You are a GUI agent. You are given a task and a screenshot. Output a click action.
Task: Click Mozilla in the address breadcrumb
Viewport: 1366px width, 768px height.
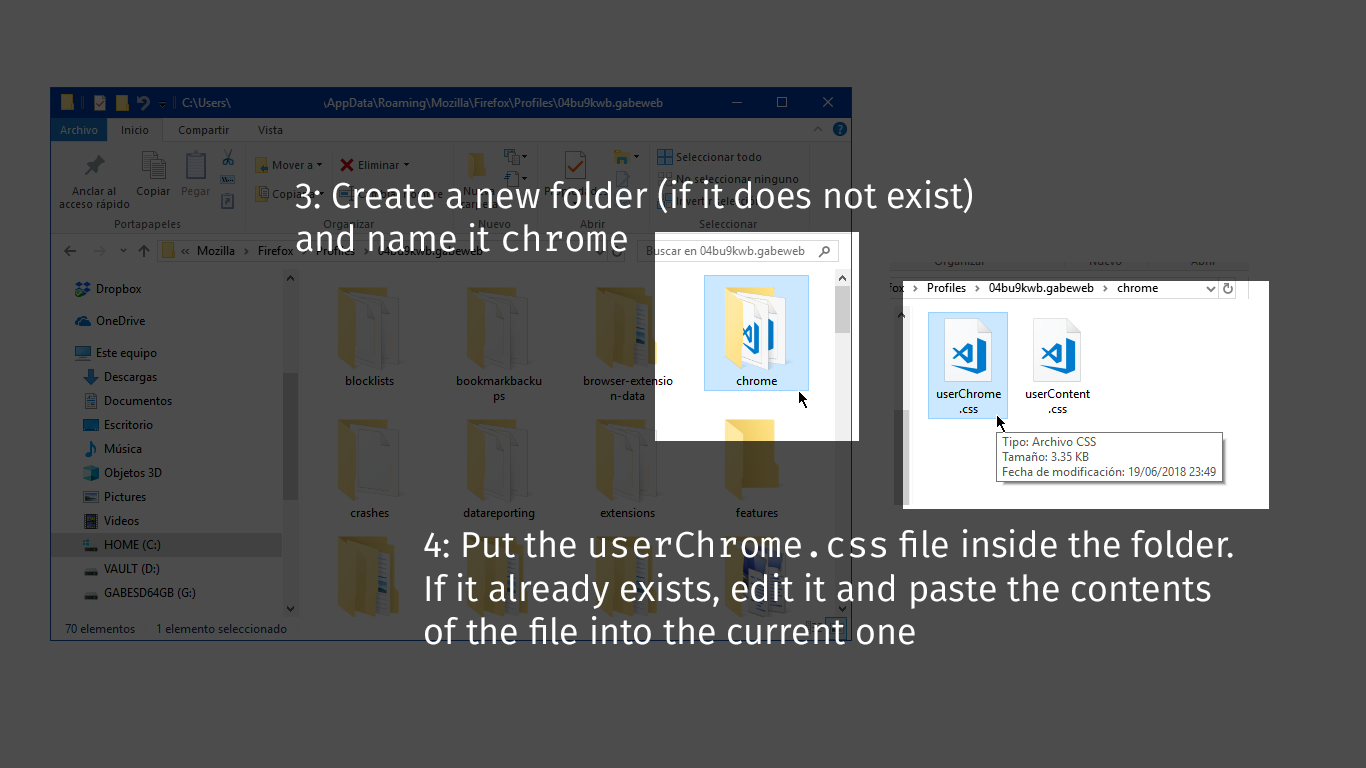[x=216, y=251]
